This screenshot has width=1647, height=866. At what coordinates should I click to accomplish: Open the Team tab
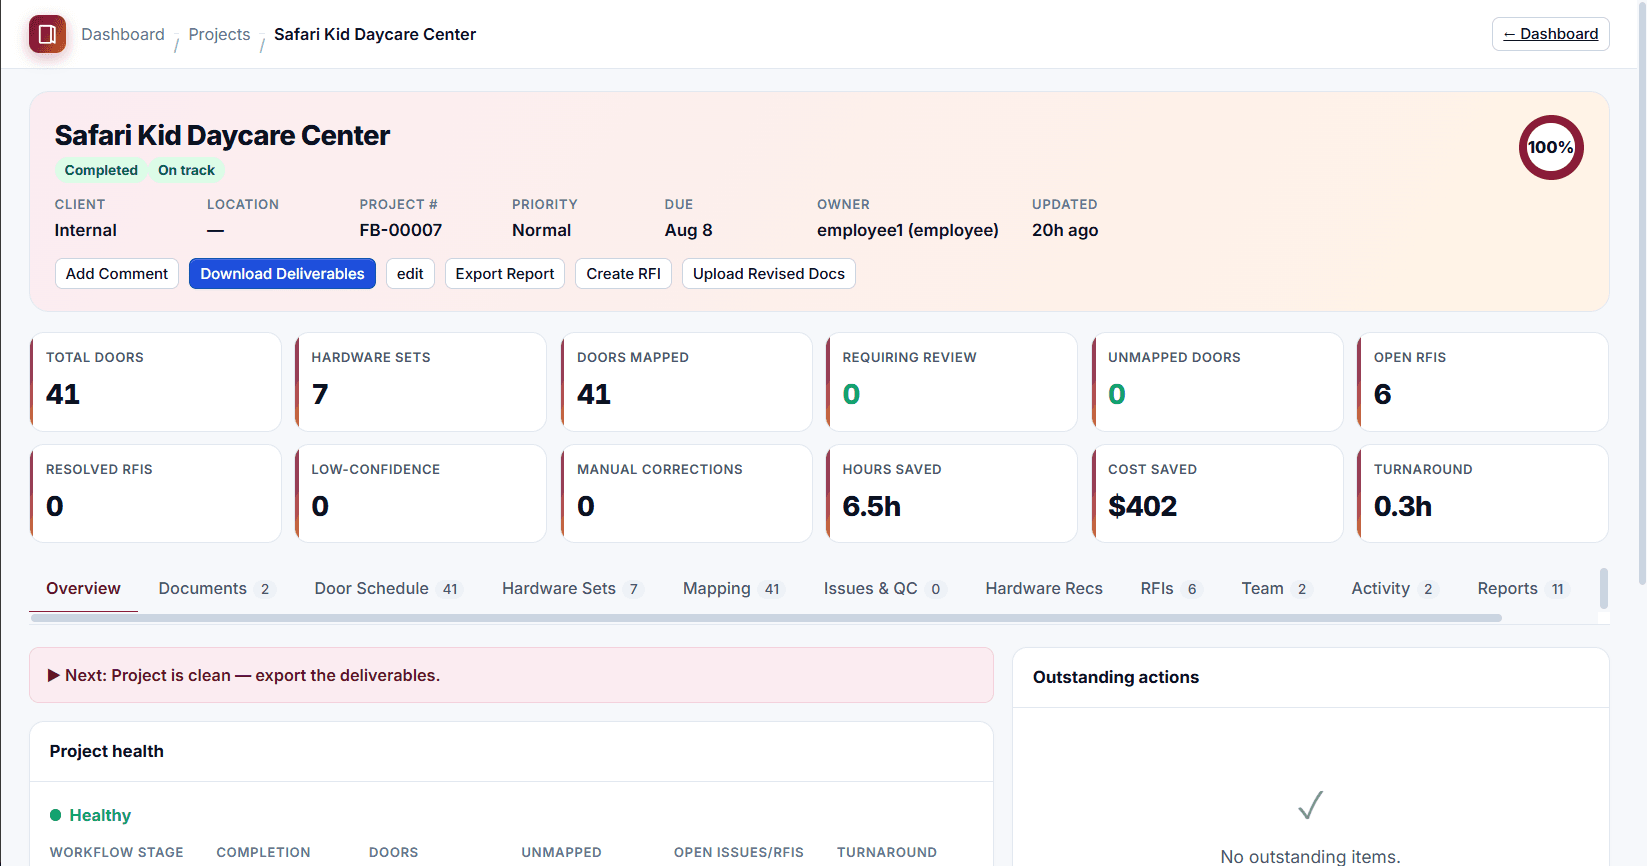pos(1276,588)
